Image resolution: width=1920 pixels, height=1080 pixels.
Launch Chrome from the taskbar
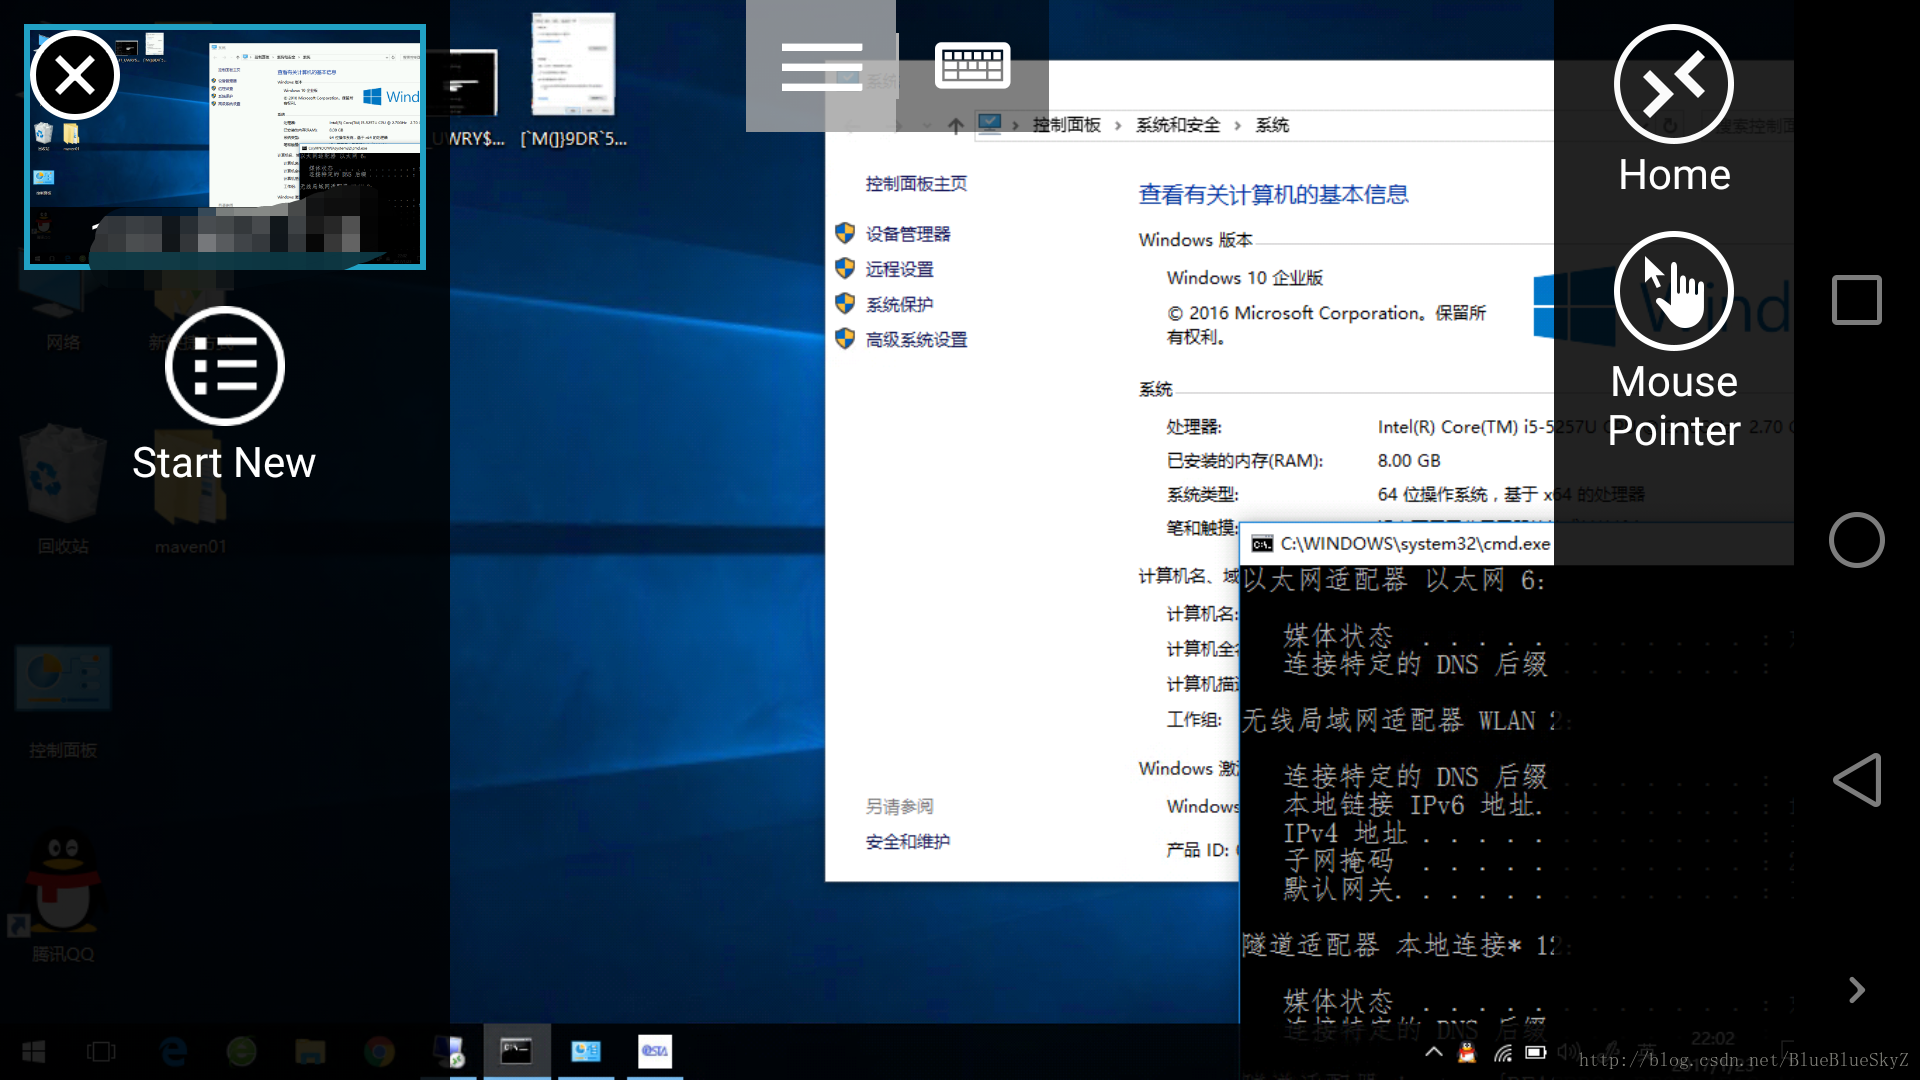pos(379,1051)
